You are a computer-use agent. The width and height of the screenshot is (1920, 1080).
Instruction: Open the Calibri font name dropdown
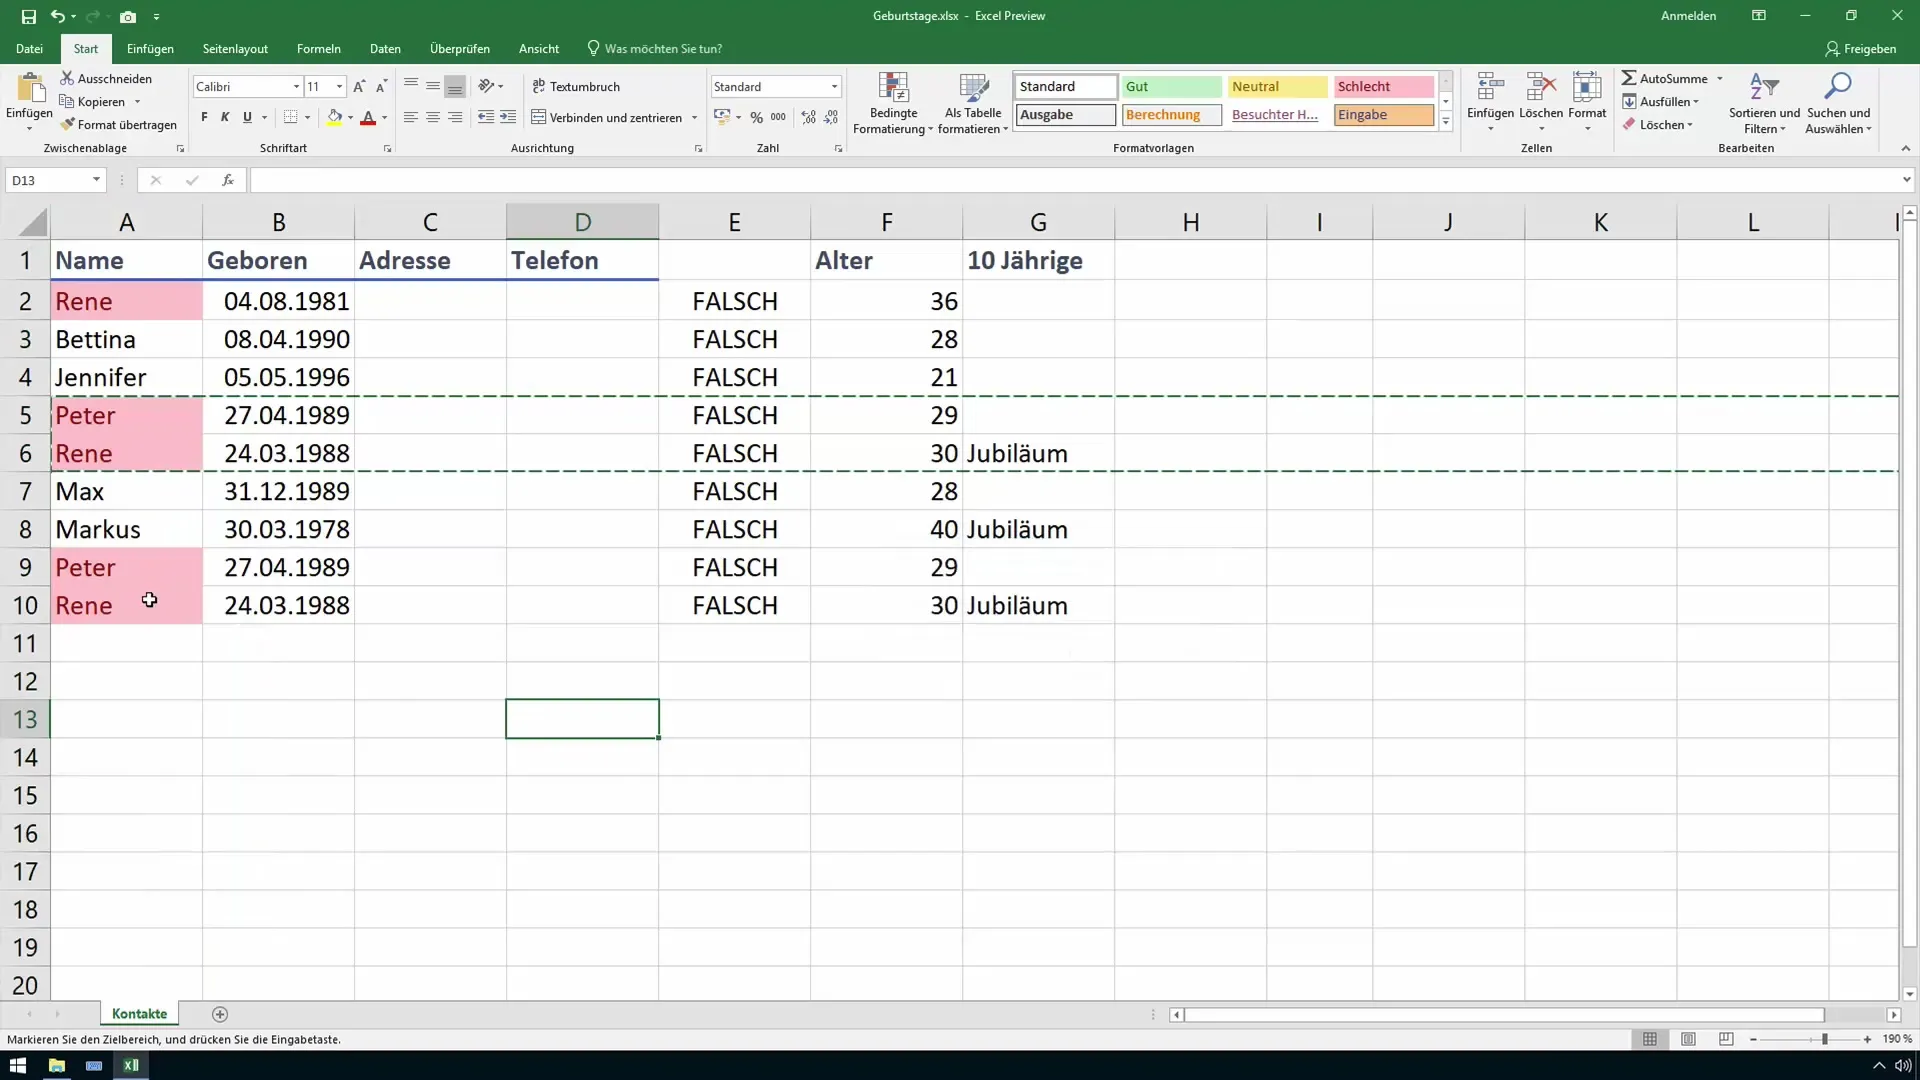296,87
